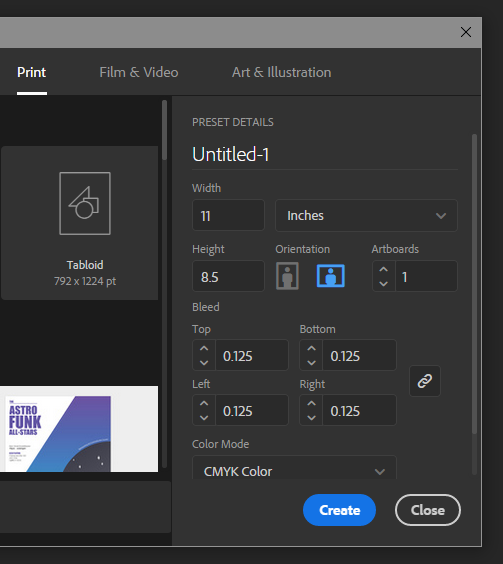Decrease the Artboards count
Image resolution: width=503 pixels, height=564 pixels.
[384, 283]
